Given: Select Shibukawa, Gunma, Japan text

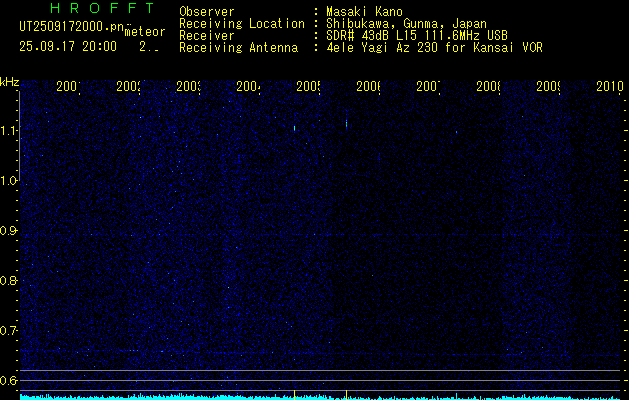Looking at the screenshot, I should click(406, 24).
